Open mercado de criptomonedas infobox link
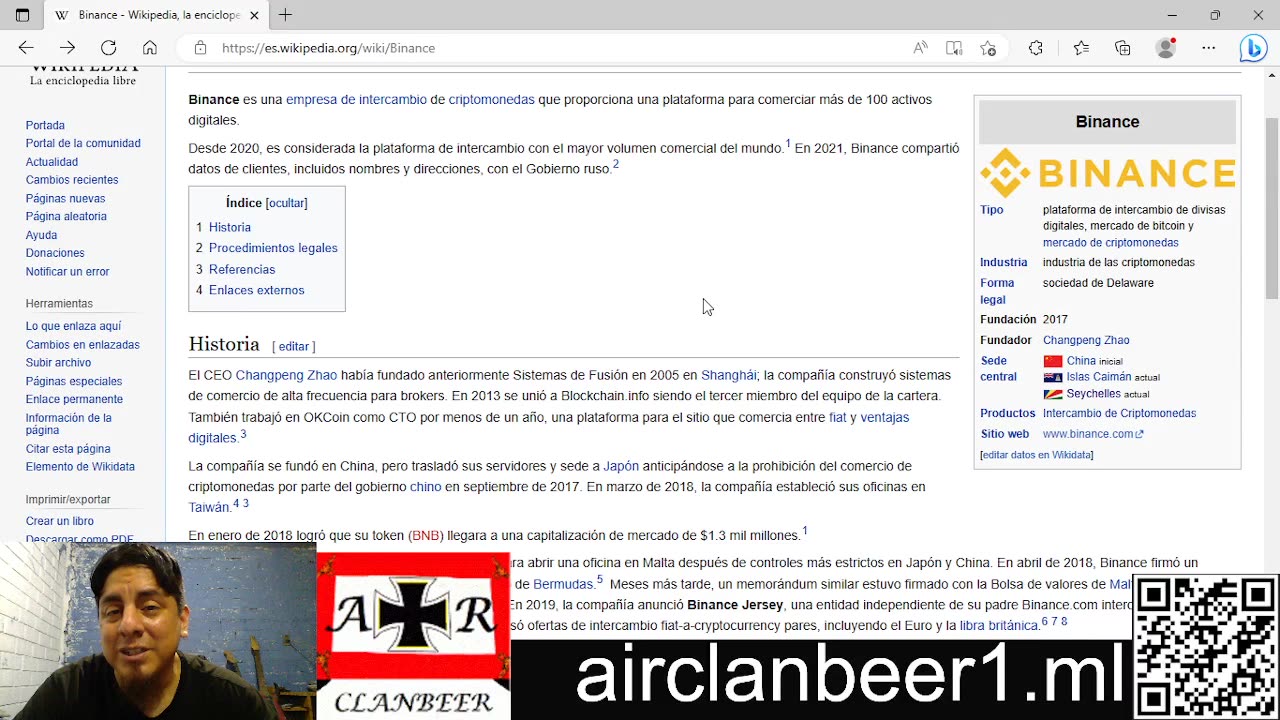 tap(1110, 242)
